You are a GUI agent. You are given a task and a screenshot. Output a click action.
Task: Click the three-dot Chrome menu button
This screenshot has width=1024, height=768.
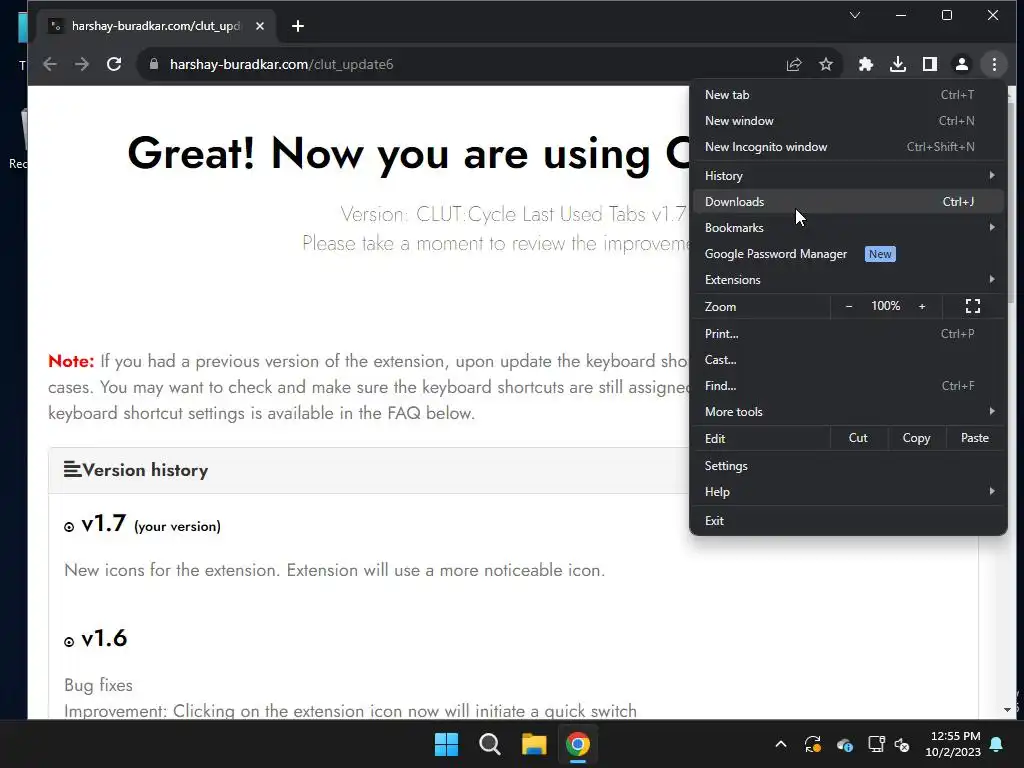point(994,64)
